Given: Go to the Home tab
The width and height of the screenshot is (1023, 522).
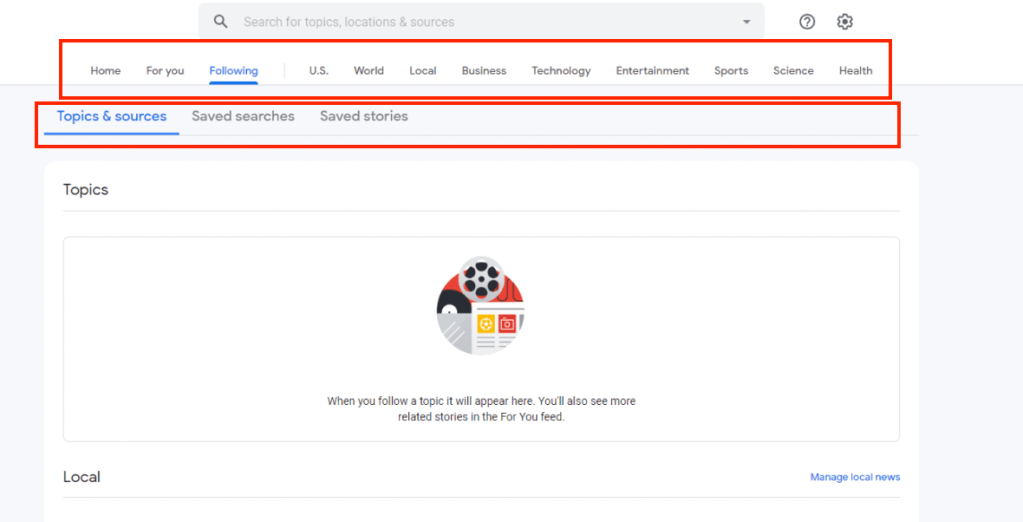Looking at the screenshot, I should [105, 71].
